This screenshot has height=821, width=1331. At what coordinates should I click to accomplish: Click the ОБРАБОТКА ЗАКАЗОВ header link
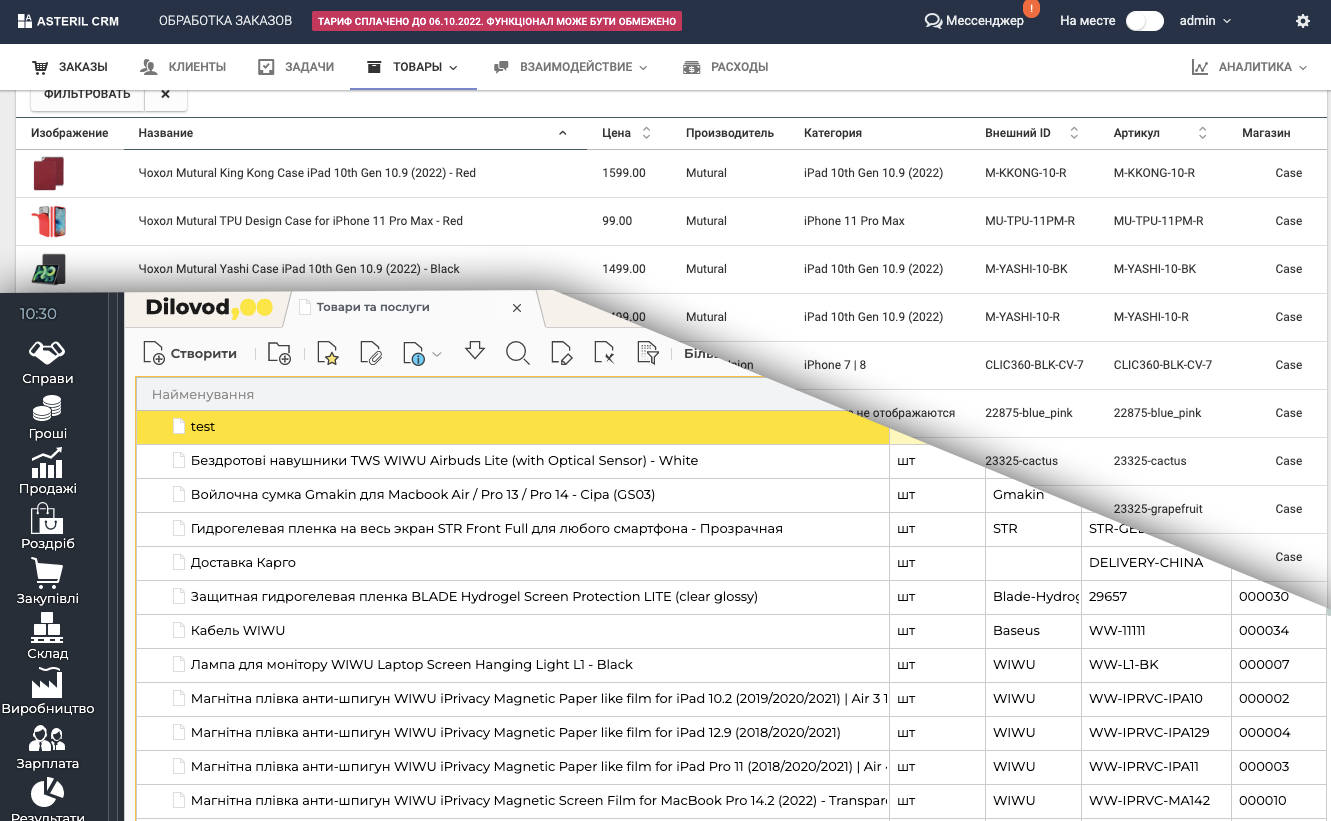coord(225,21)
